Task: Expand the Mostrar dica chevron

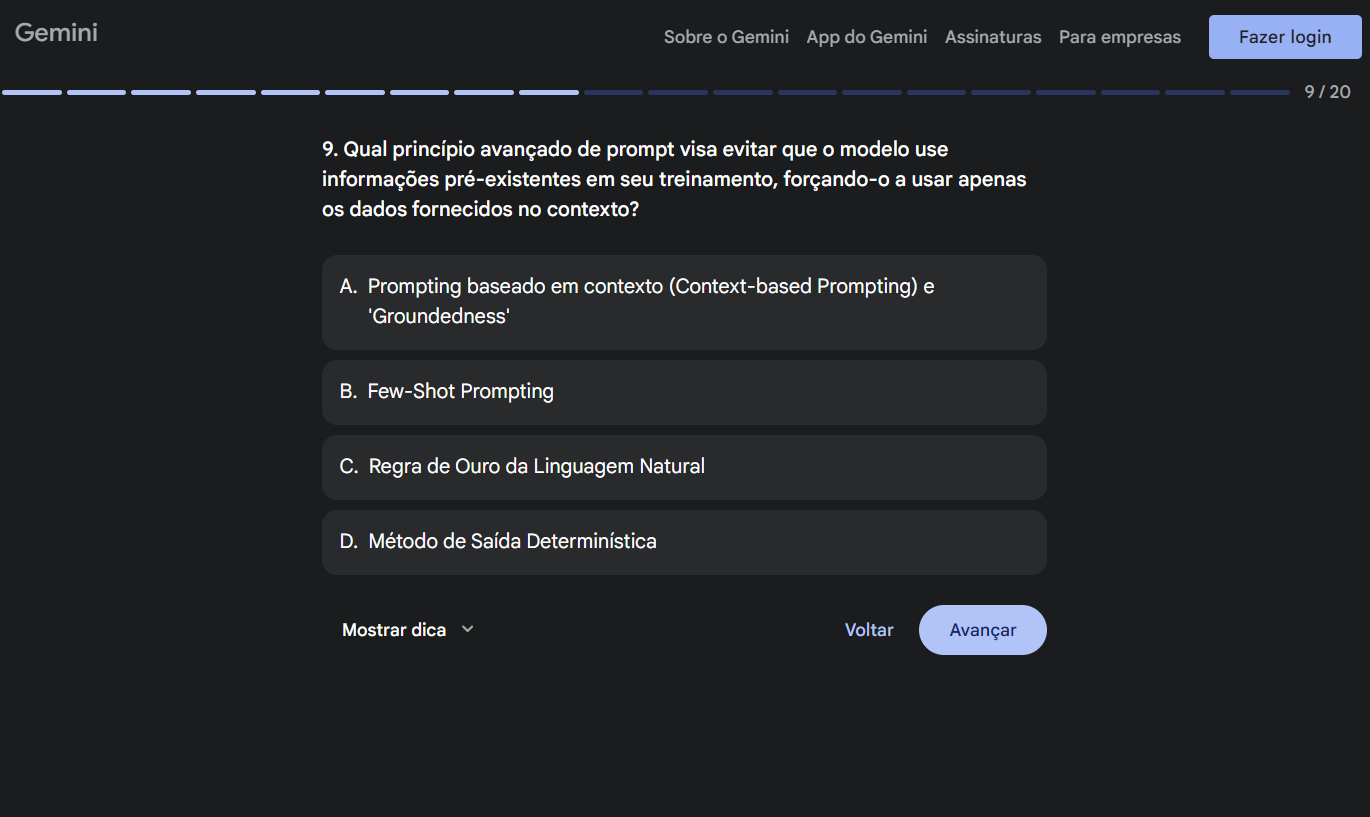Action: coord(467,630)
